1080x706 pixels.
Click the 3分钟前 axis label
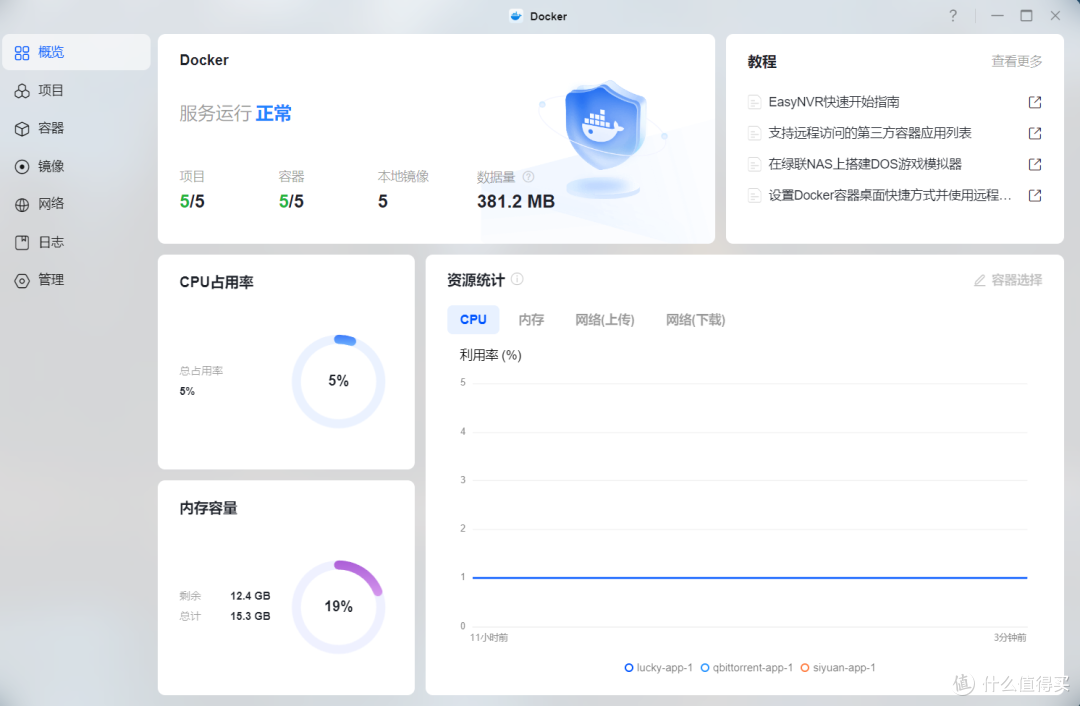[x=1010, y=638]
